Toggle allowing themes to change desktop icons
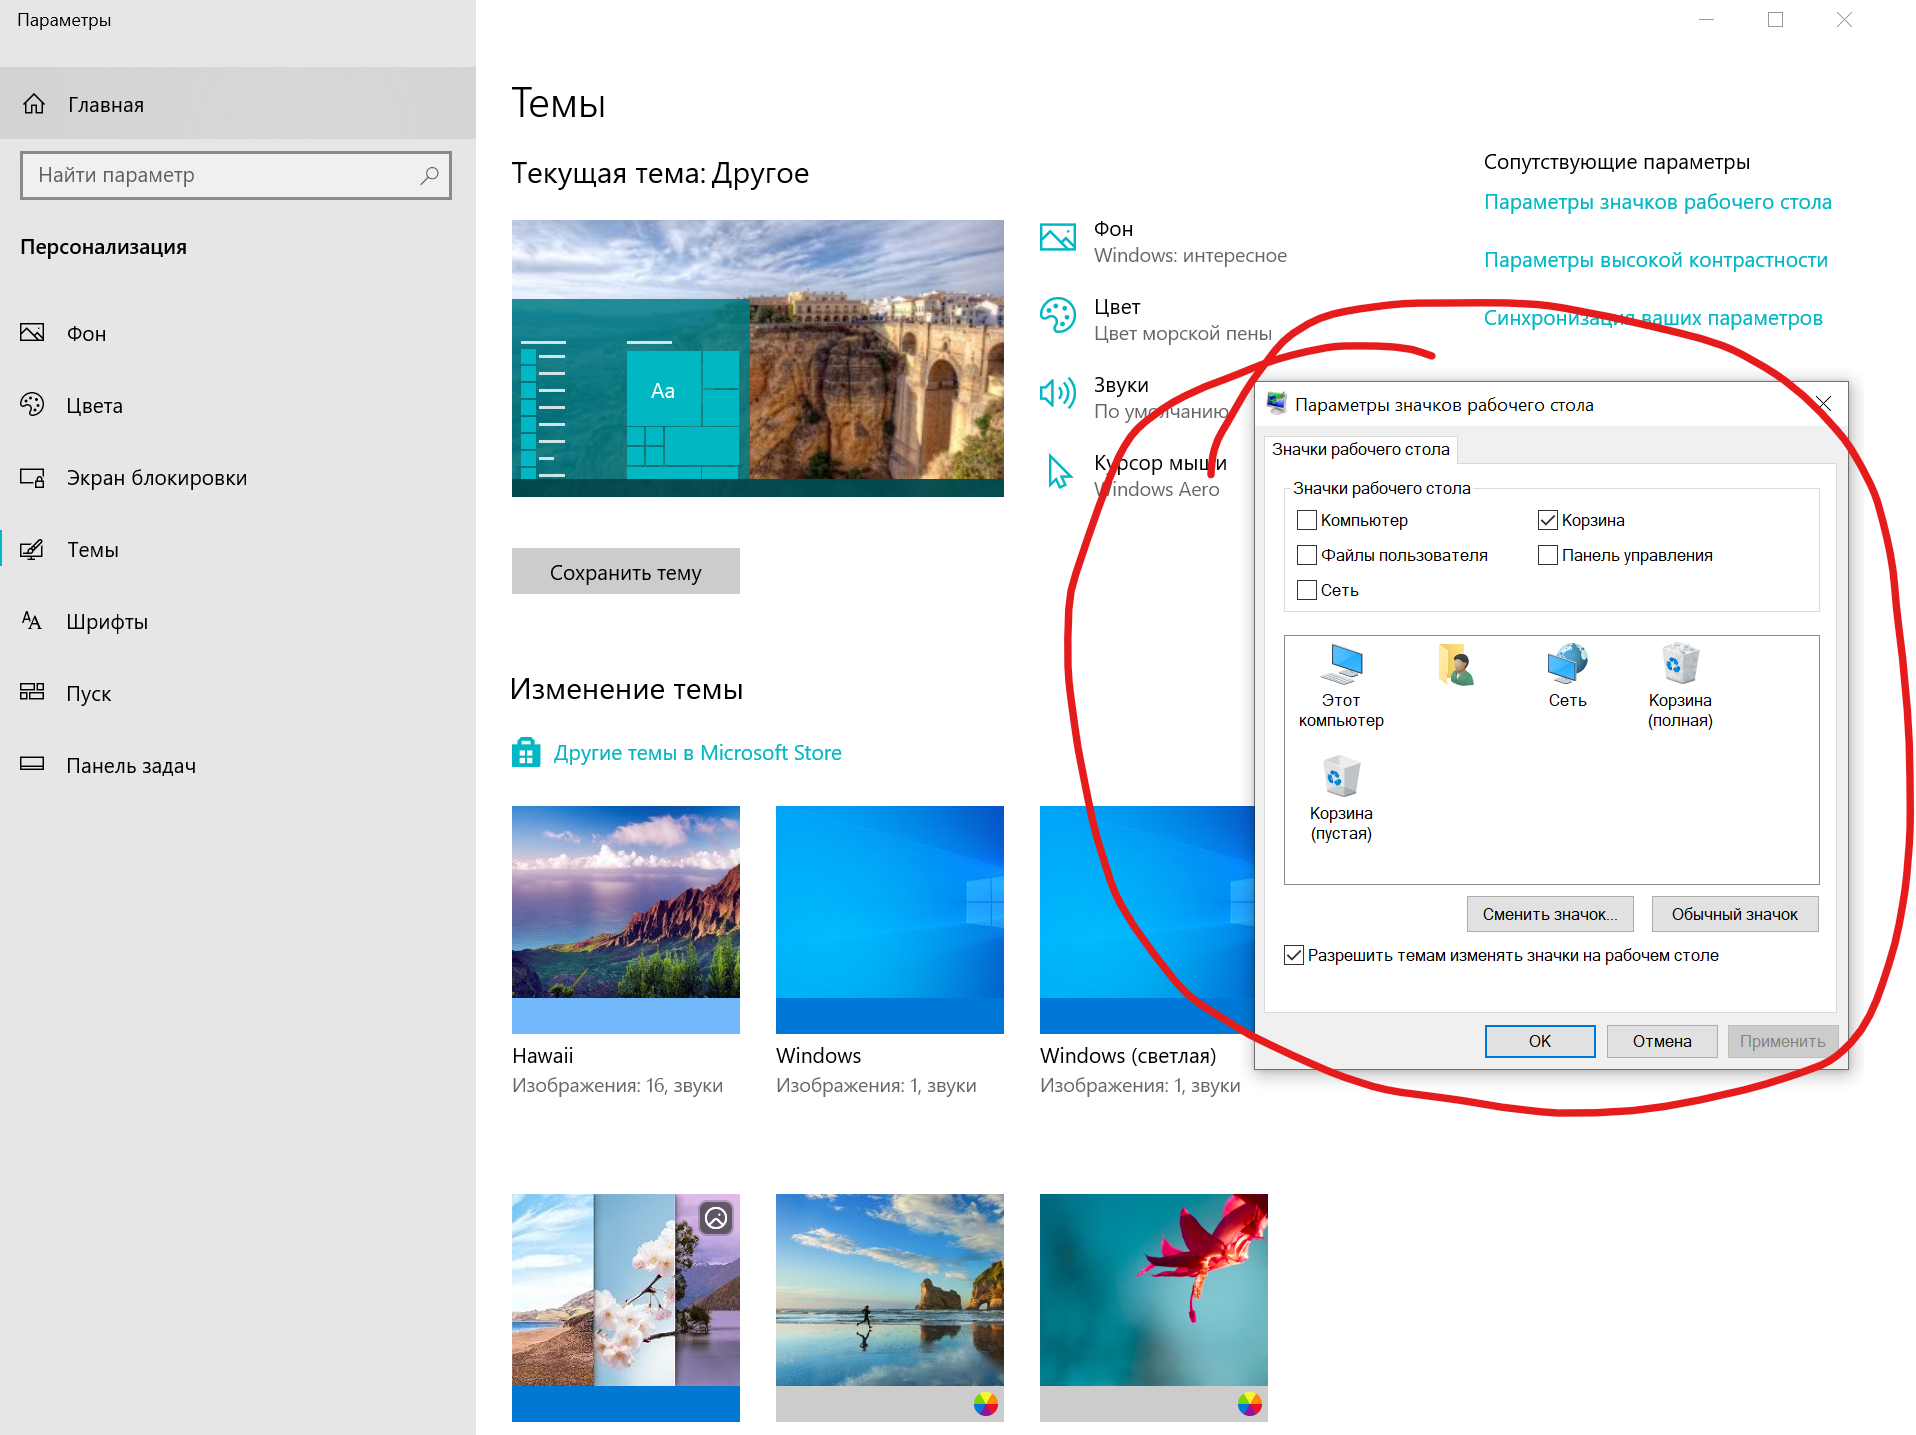 pyautogui.click(x=1294, y=955)
